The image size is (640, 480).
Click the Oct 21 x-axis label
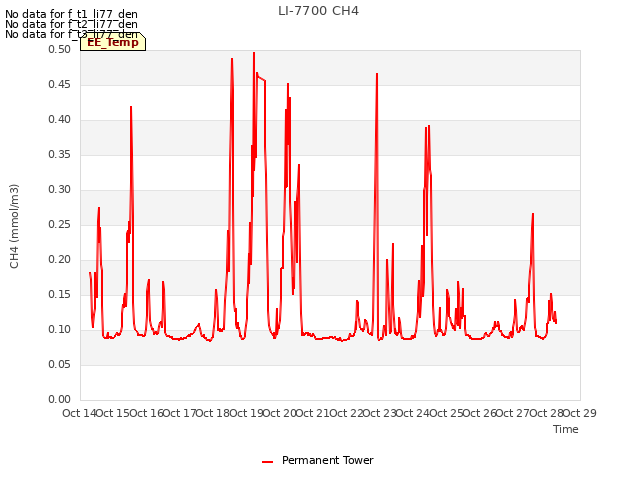(313, 413)
